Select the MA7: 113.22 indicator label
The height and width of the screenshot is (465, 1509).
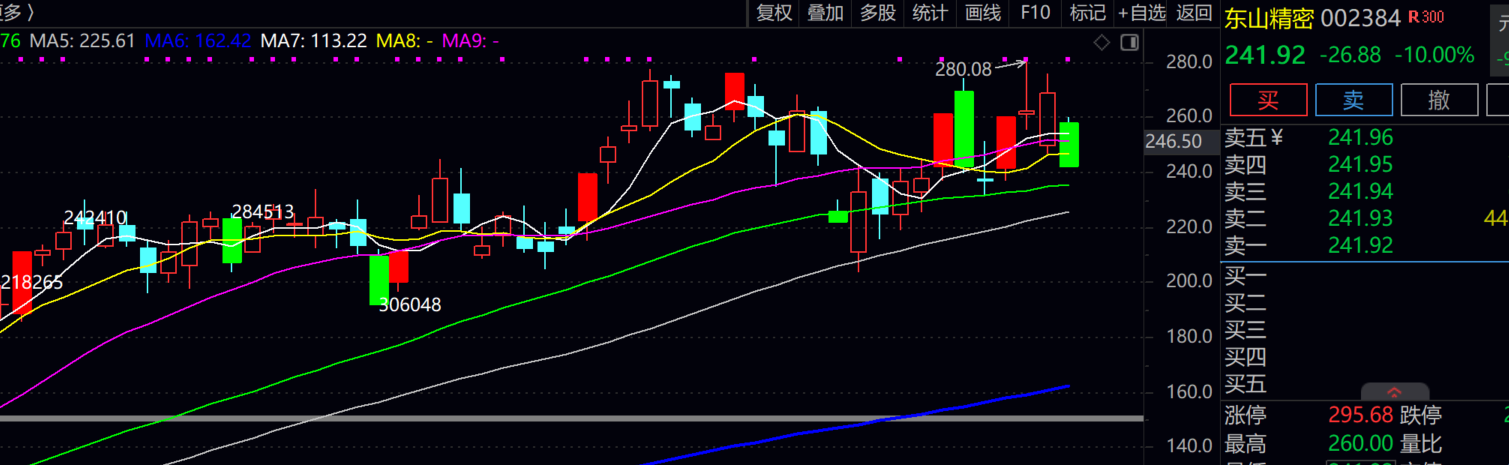(x=313, y=41)
